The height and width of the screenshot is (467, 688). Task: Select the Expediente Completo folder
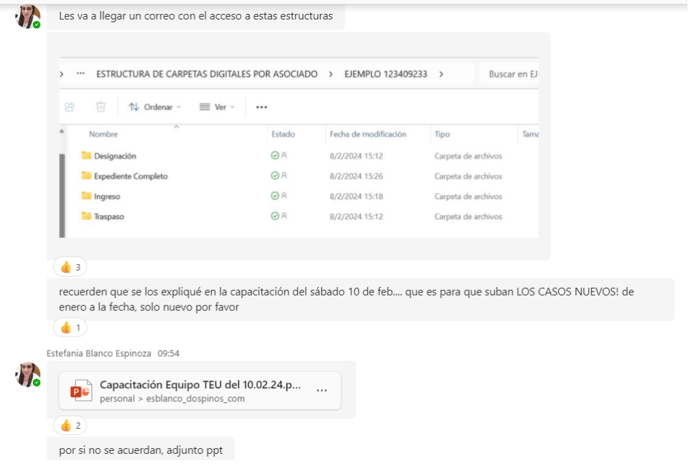click(131, 176)
